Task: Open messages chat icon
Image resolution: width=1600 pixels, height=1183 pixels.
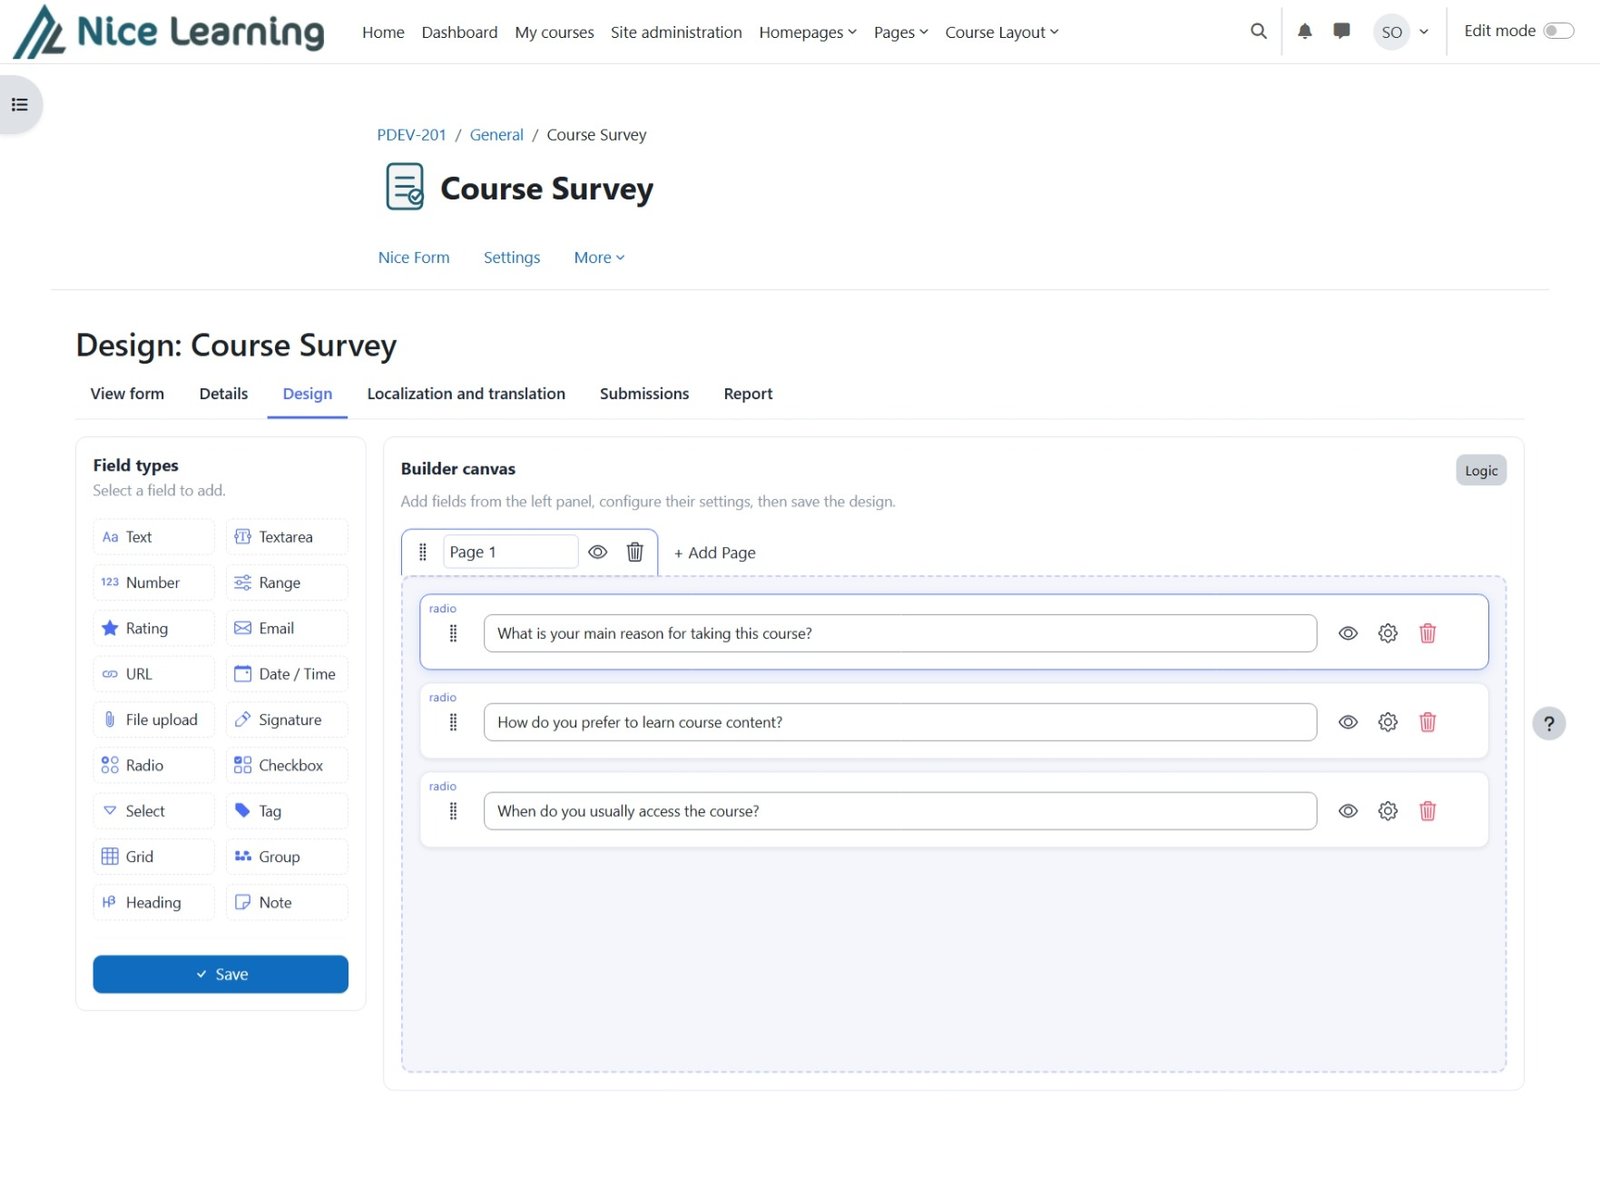Action: (1342, 31)
